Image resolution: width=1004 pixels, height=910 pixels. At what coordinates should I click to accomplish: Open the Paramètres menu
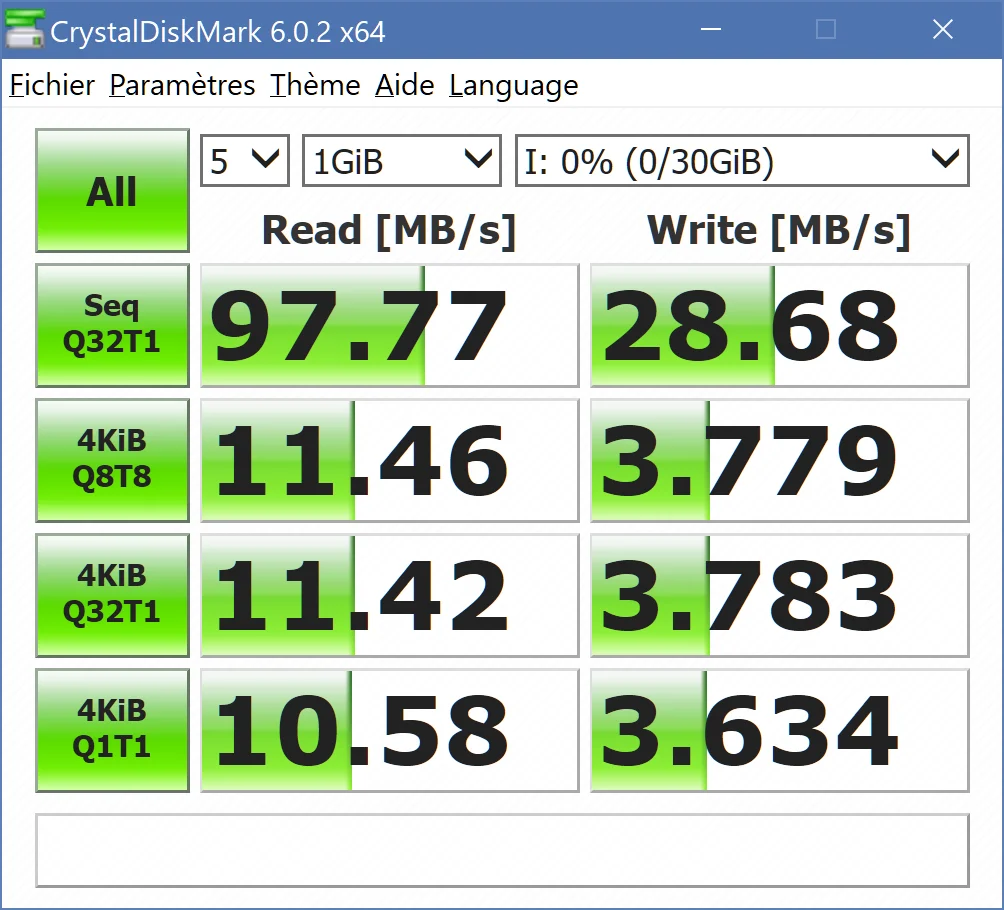[x=182, y=85]
